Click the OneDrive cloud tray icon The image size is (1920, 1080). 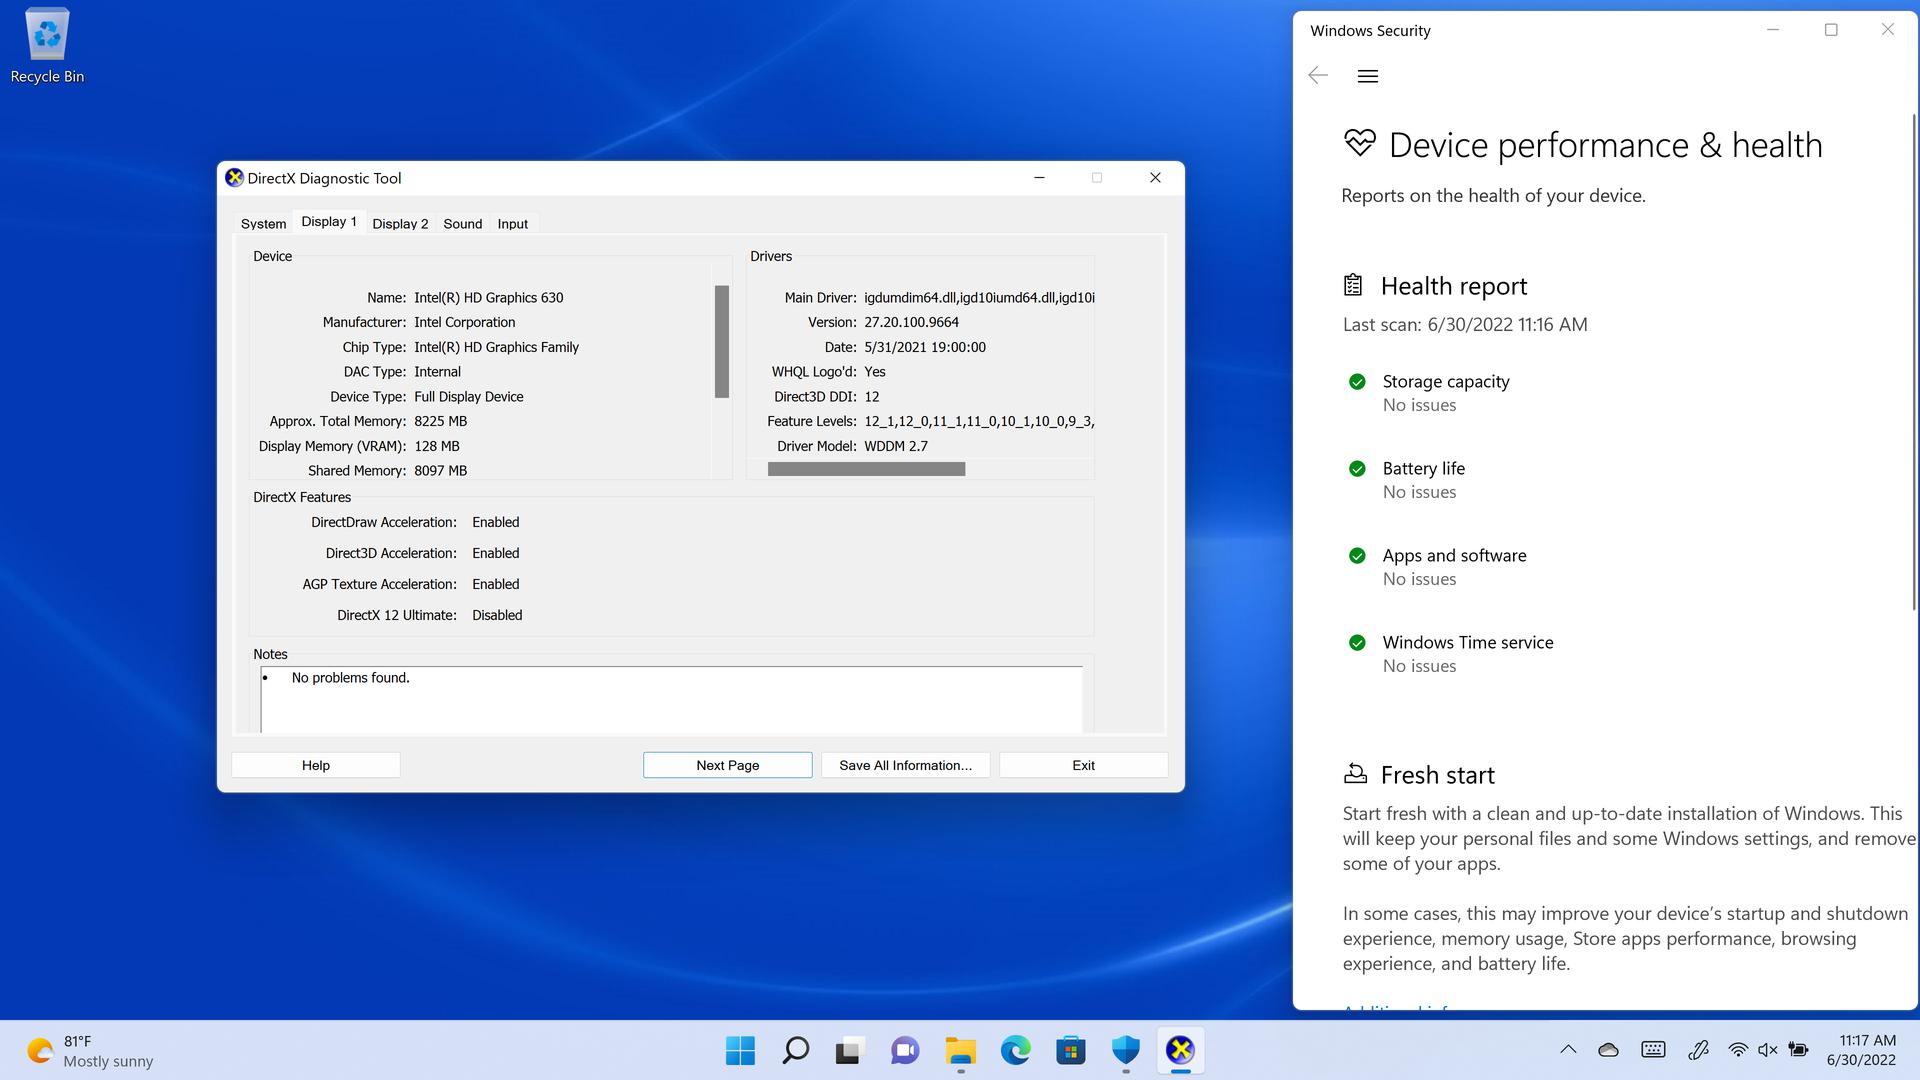pos(1608,1050)
